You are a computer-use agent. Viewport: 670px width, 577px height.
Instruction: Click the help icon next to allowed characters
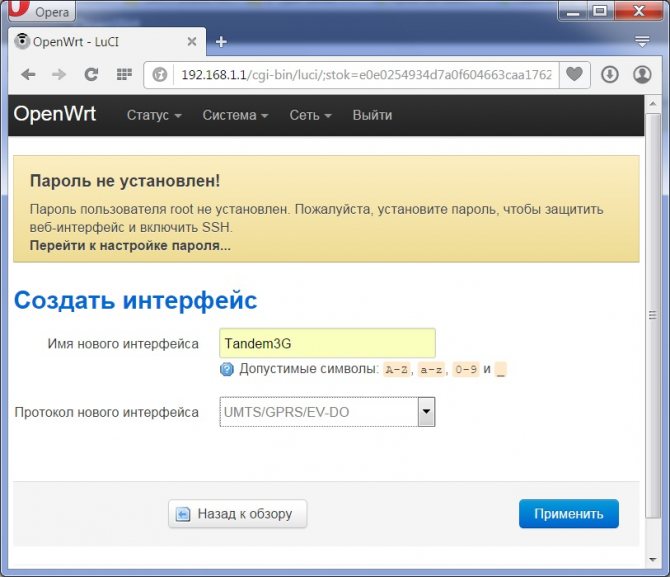tap(227, 369)
